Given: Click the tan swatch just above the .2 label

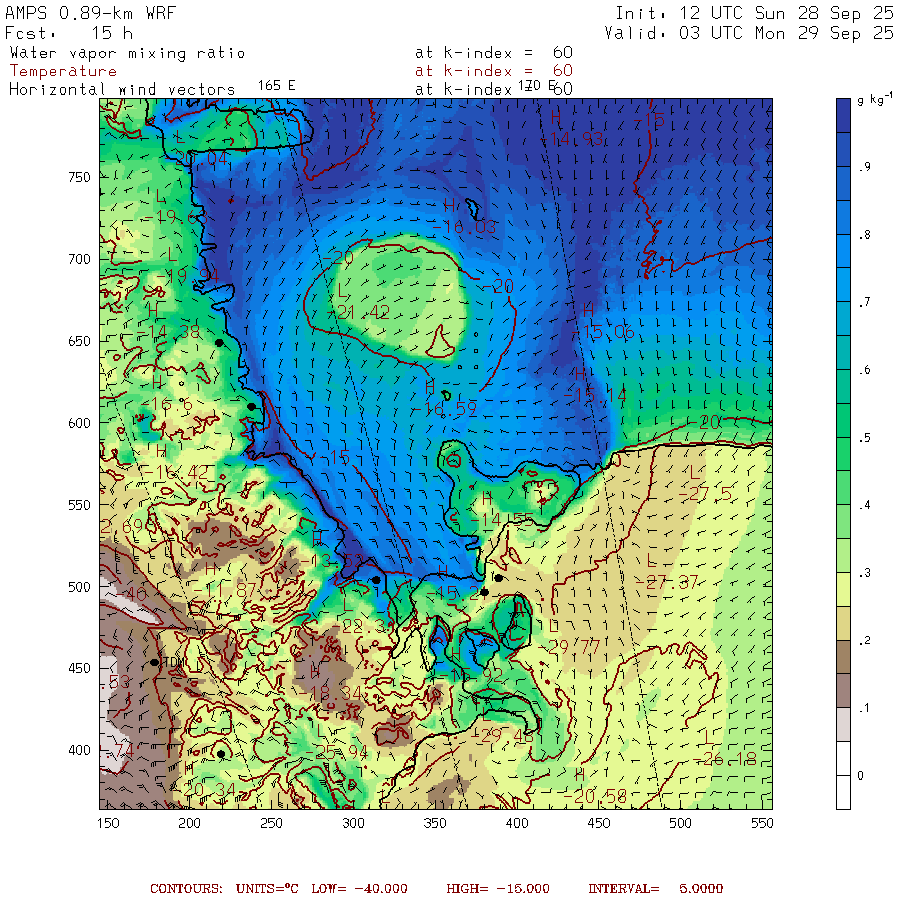Looking at the screenshot, I should [843, 623].
